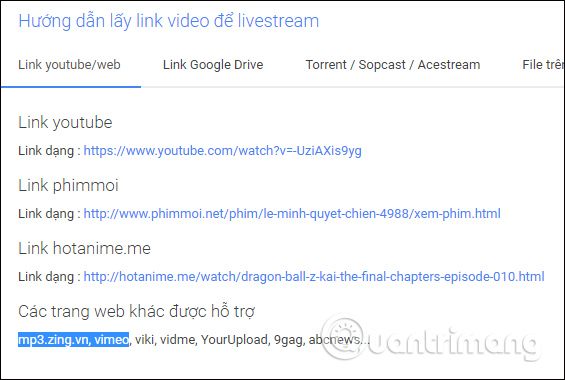This screenshot has height=380, width=565.
Task: Click 'Link dạng :' label before hotanime link
Action: 49,277
